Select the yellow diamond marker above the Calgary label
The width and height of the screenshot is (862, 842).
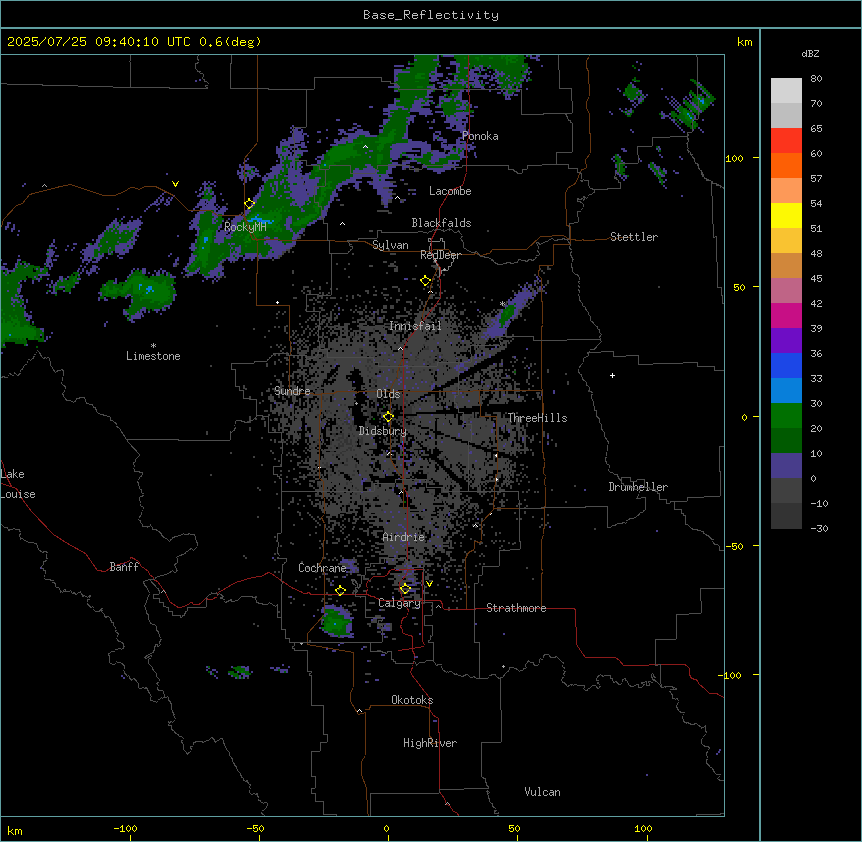pos(405,589)
